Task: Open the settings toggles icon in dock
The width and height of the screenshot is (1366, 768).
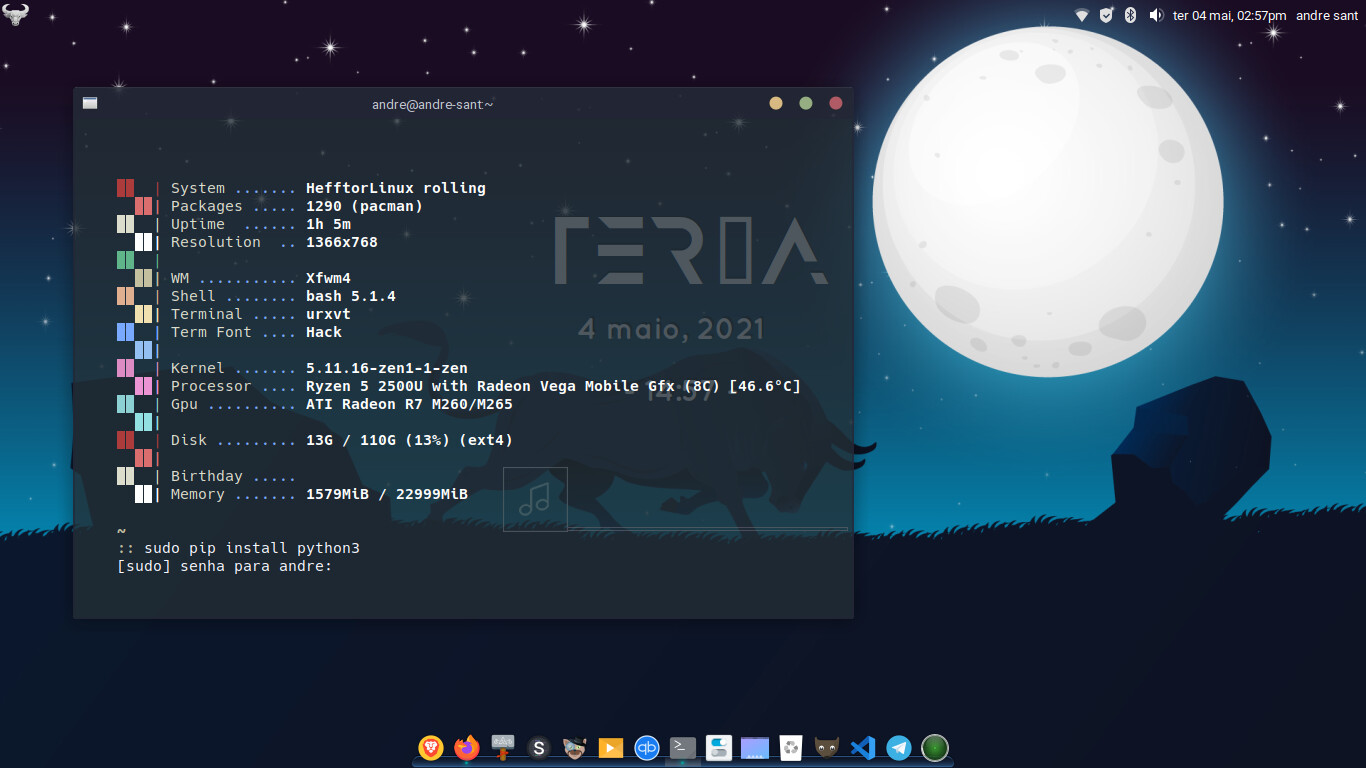Action: 719,747
